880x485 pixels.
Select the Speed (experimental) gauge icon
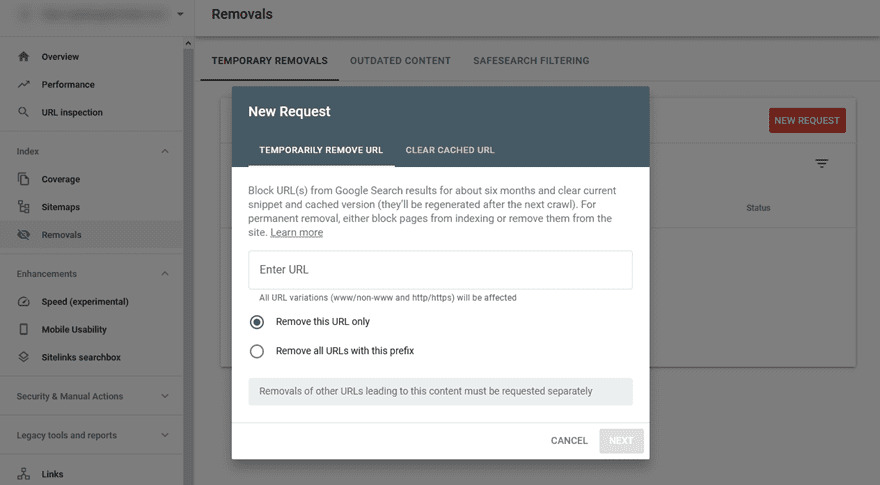pyautogui.click(x=24, y=301)
